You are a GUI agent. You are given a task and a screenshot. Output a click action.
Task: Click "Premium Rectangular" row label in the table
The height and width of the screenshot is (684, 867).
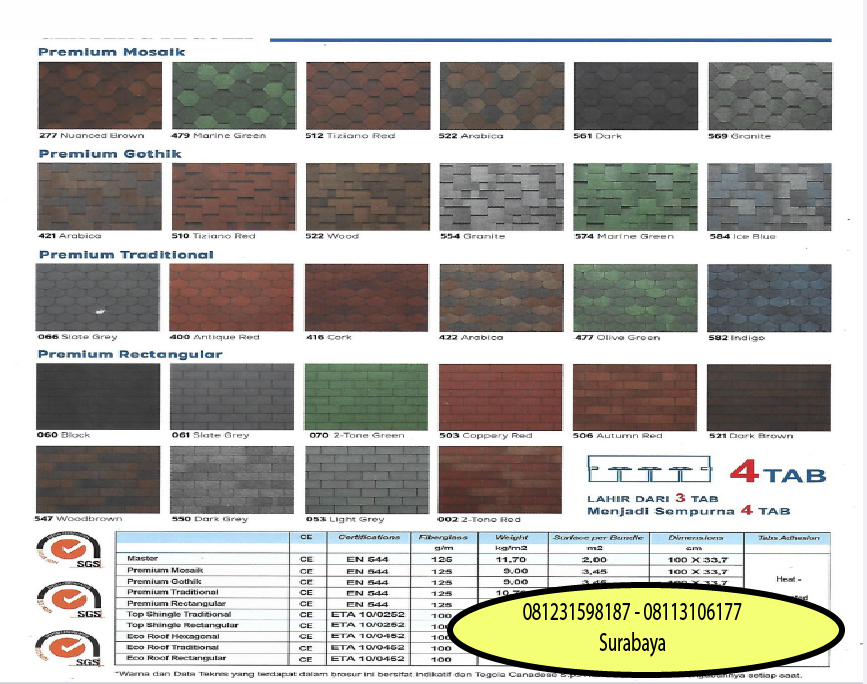pos(176,603)
